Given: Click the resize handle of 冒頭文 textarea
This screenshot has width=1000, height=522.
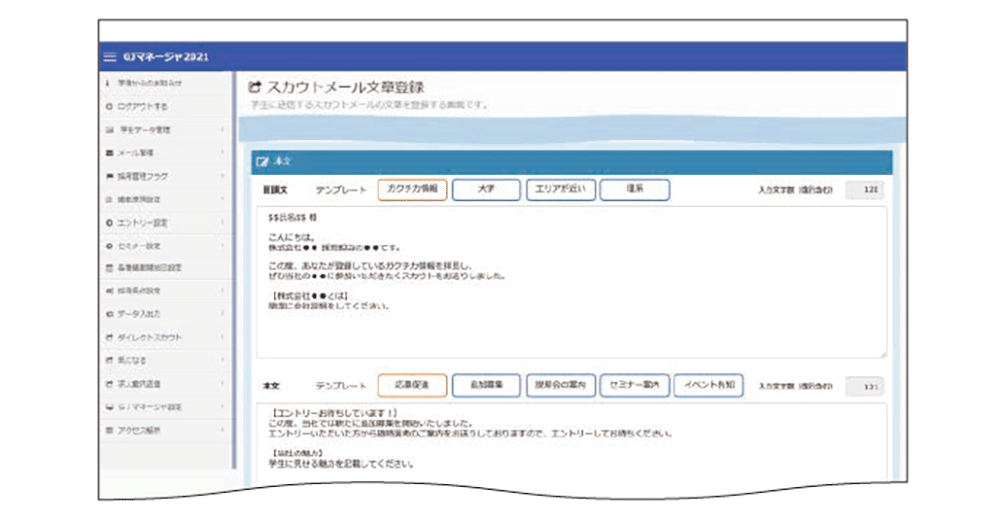Looking at the screenshot, I should pos(882,354).
